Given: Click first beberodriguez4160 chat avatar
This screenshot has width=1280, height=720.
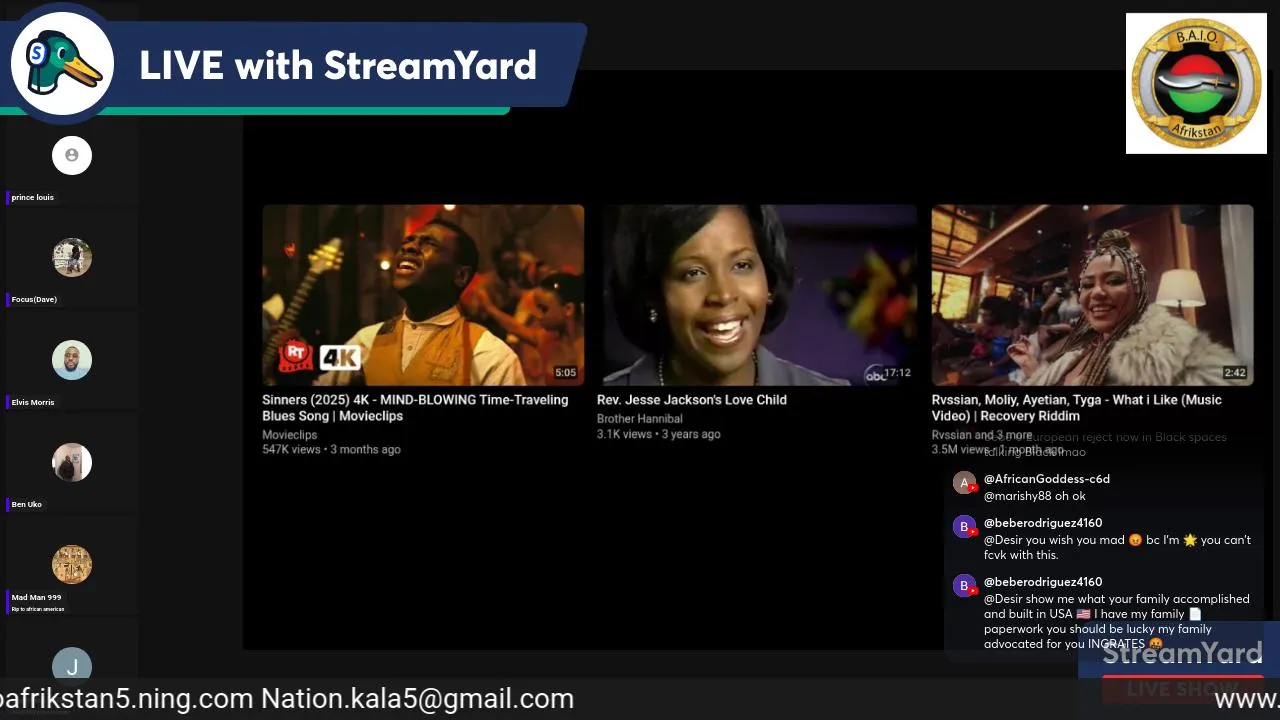Looking at the screenshot, I should (964, 527).
